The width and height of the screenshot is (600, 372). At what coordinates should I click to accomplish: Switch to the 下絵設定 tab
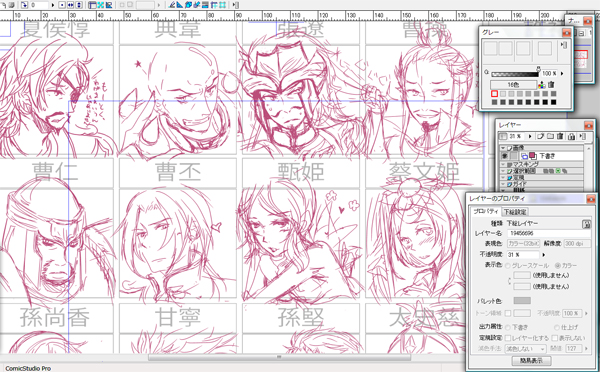pos(515,212)
